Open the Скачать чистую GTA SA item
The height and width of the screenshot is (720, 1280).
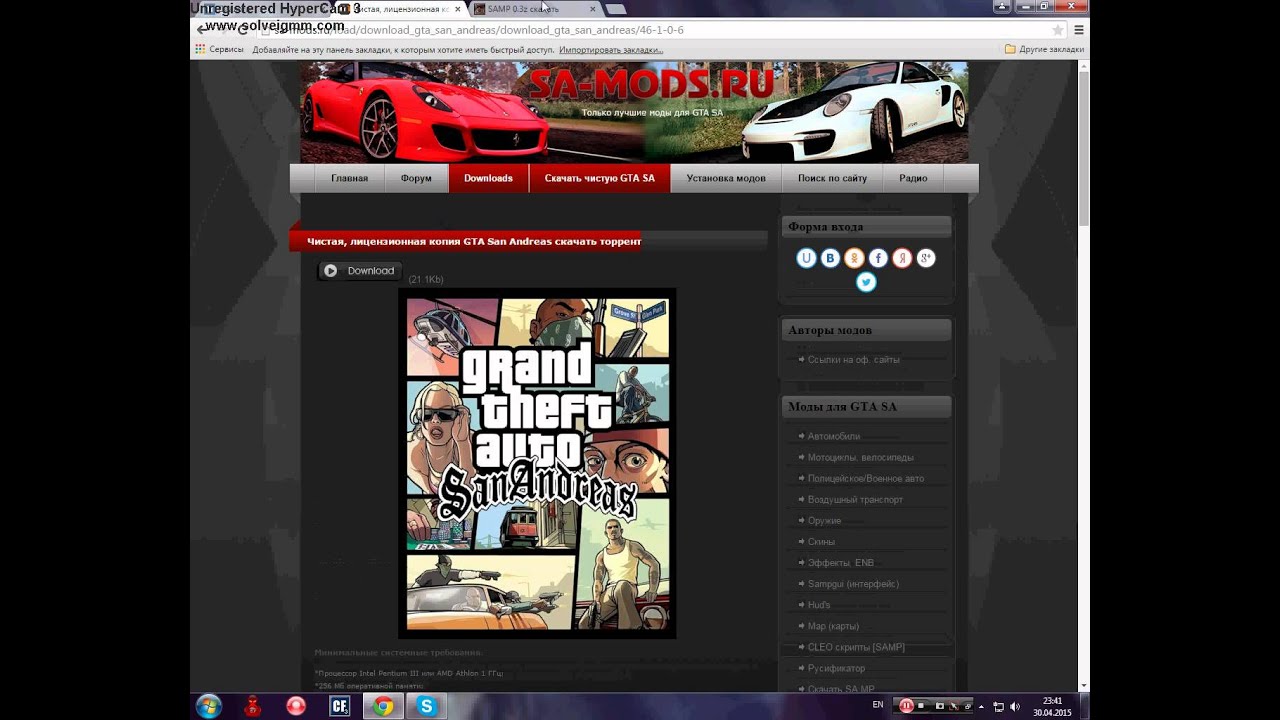click(599, 178)
